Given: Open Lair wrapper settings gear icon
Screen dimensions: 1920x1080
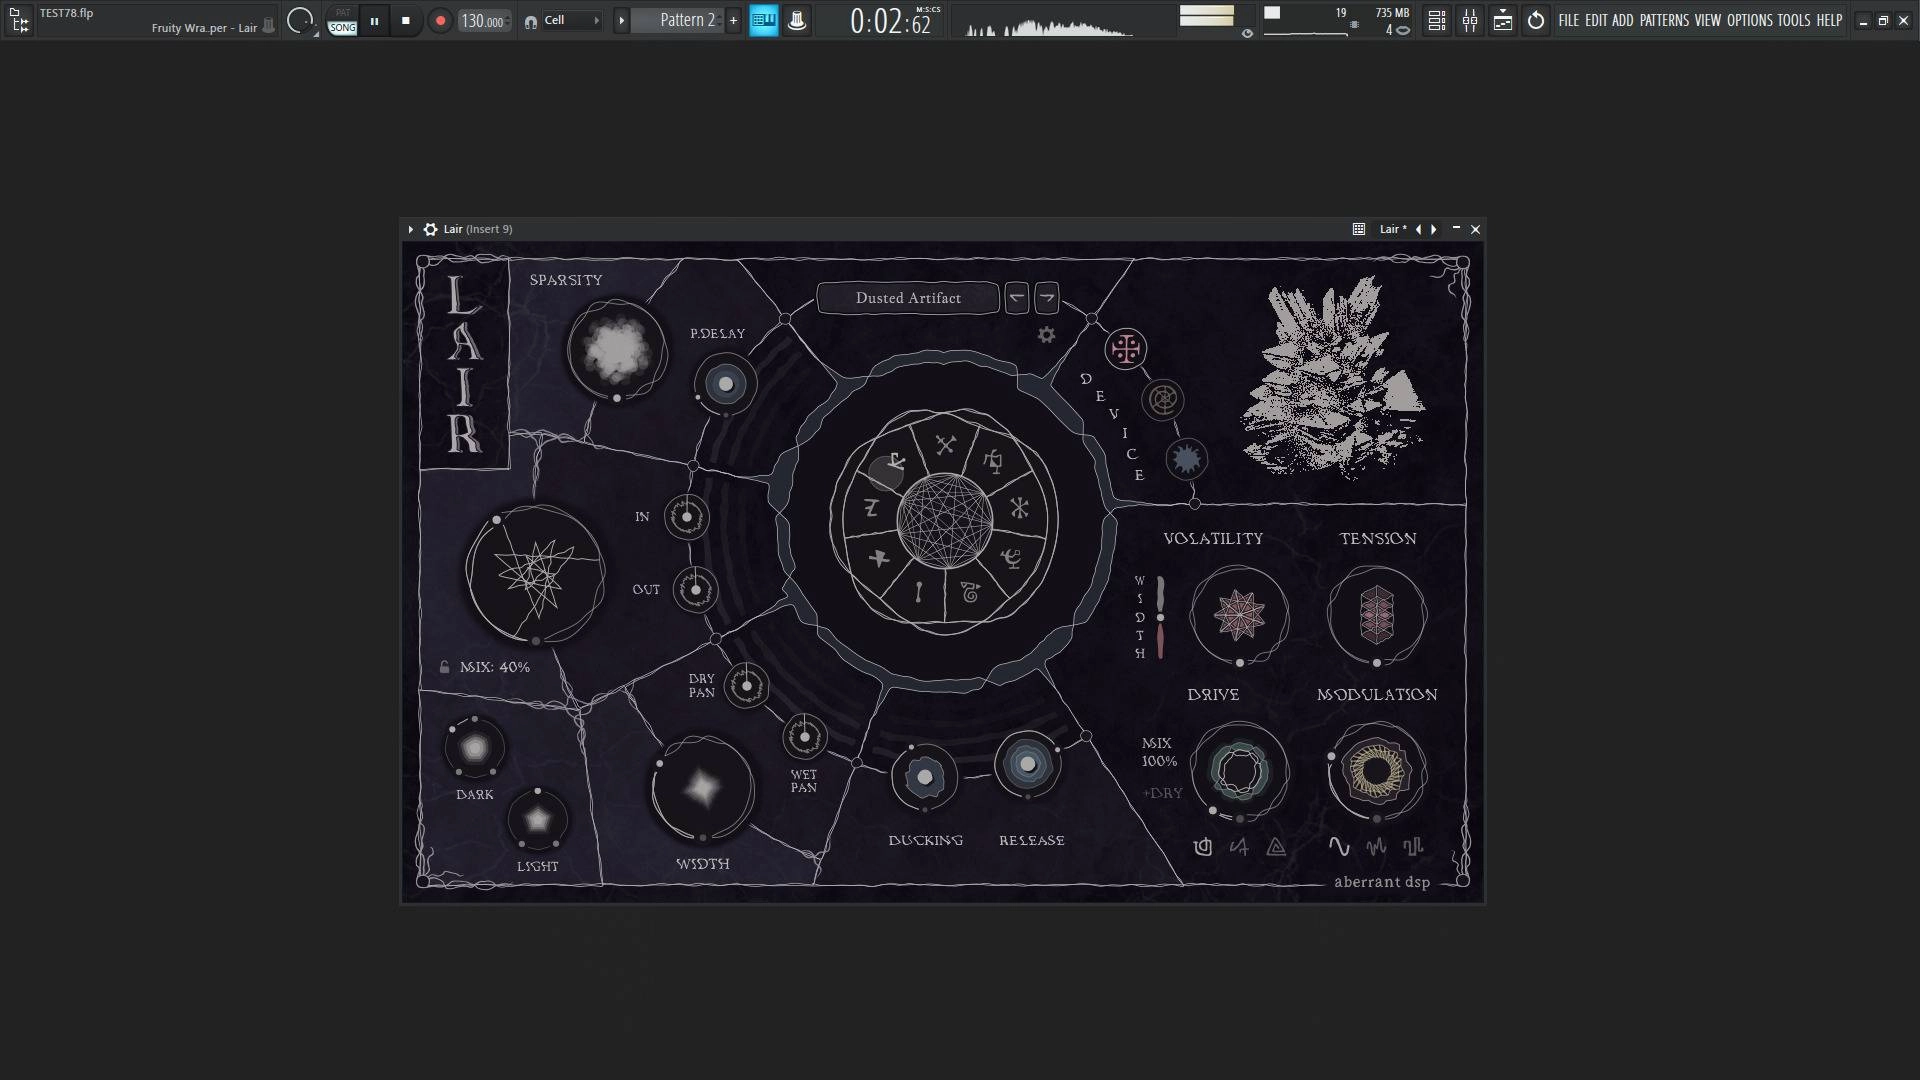Looking at the screenshot, I should [x=430, y=229].
